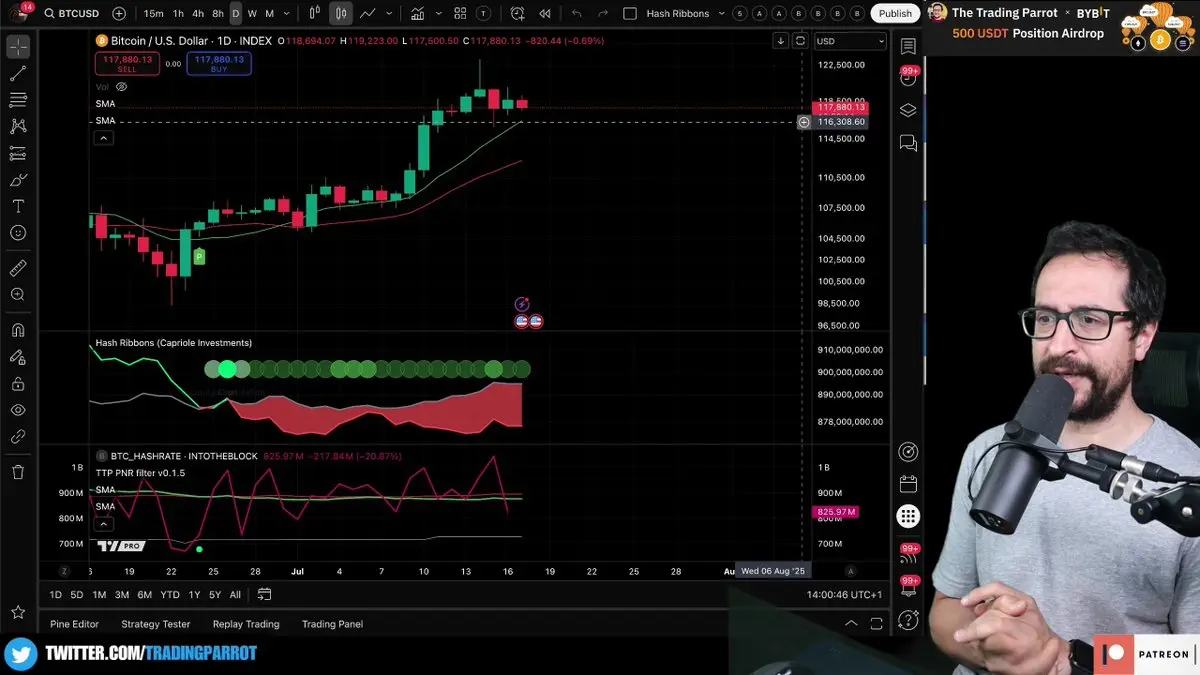
Task: Create an alert from top toolbar
Action: [517, 14]
